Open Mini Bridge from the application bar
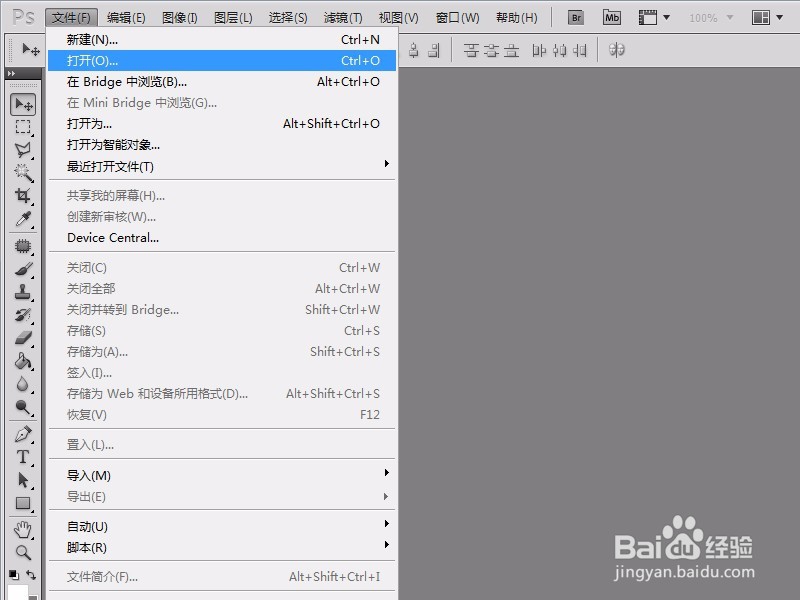Image resolution: width=800 pixels, height=600 pixels. click(x=611, y=17)
